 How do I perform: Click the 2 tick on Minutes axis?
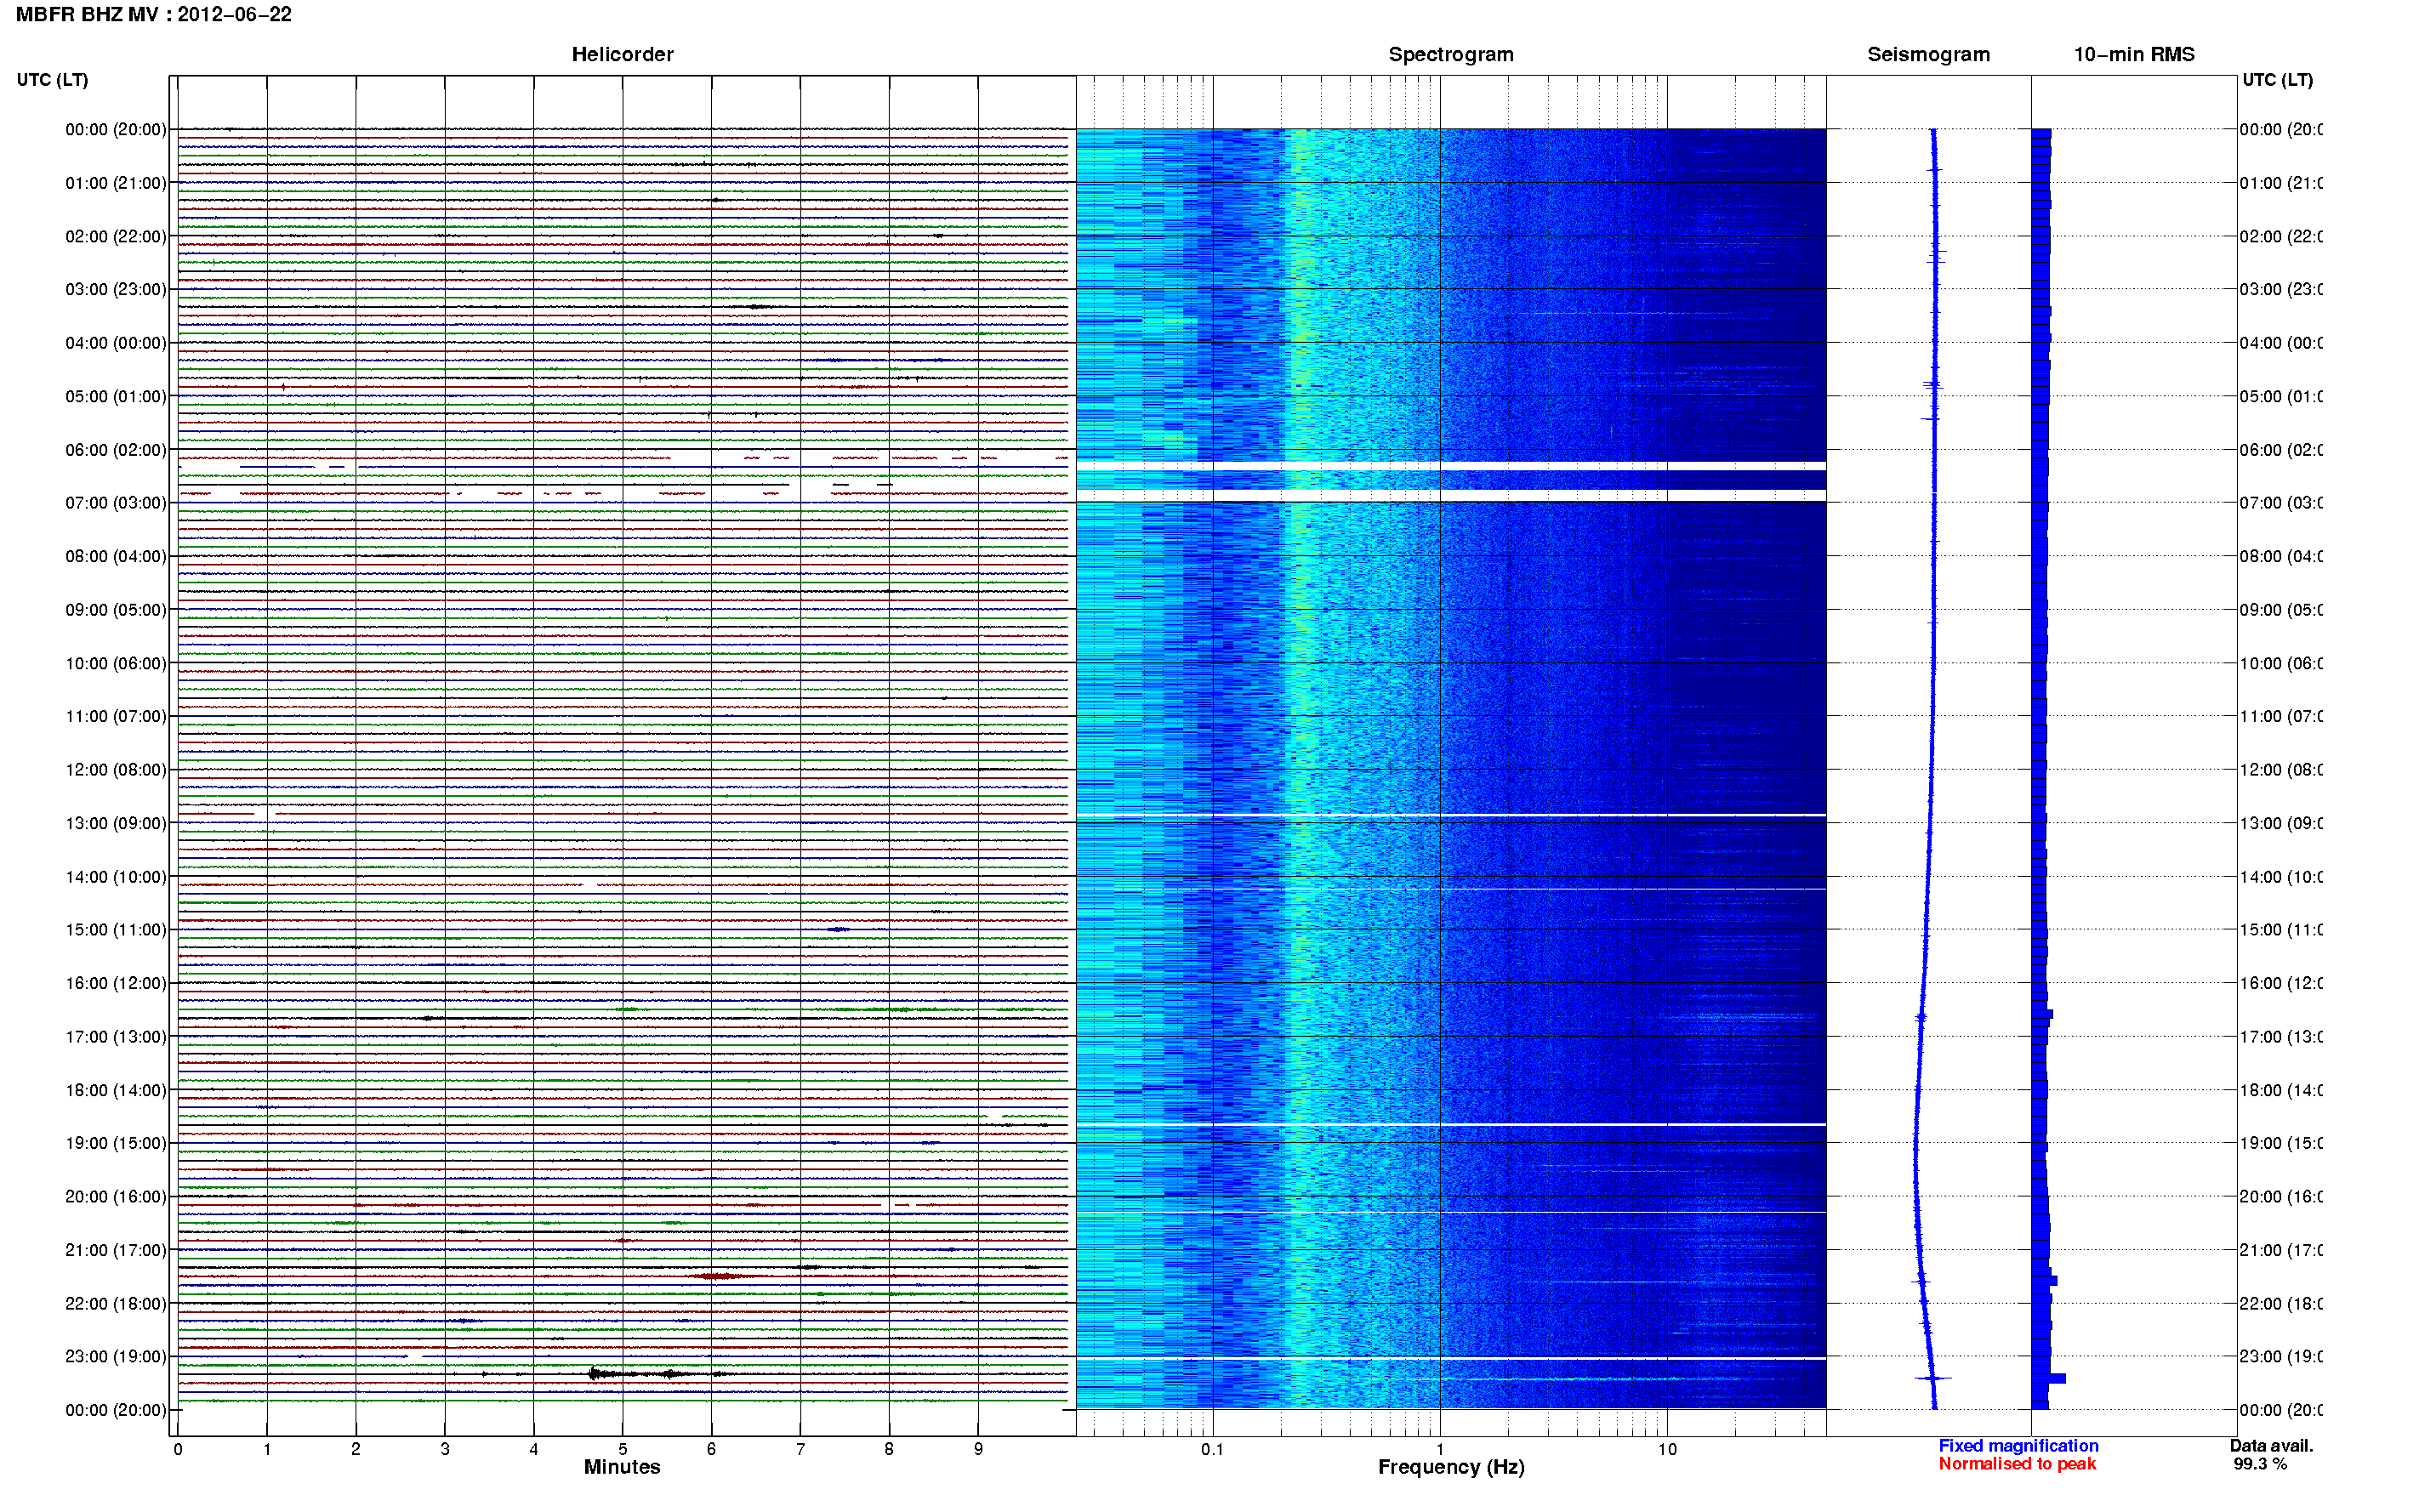(356, 1449)
